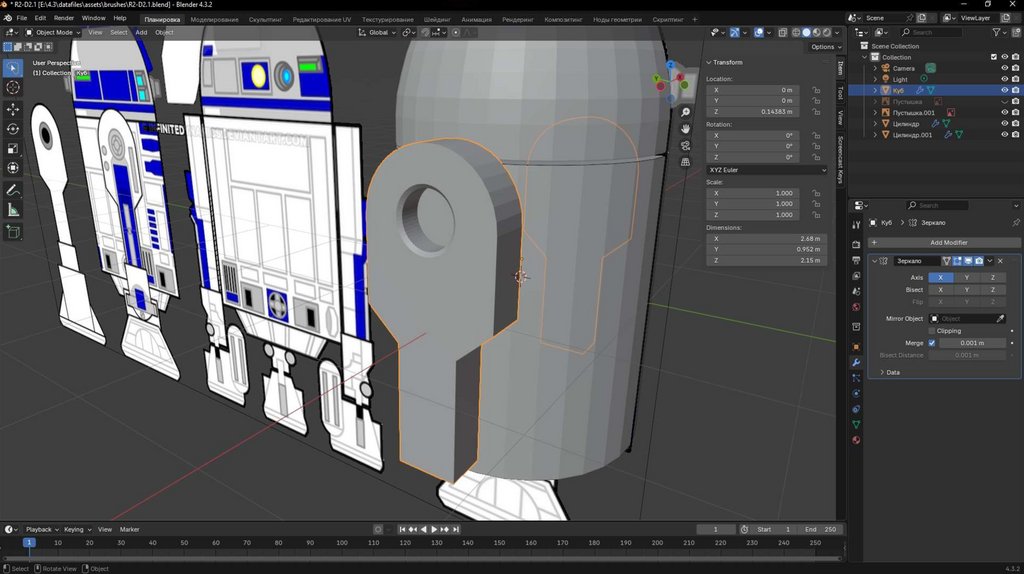1024x574 pixels.
Task: Hide the Цилиндр object via its eye icon
Action: tap(1004, 124)
